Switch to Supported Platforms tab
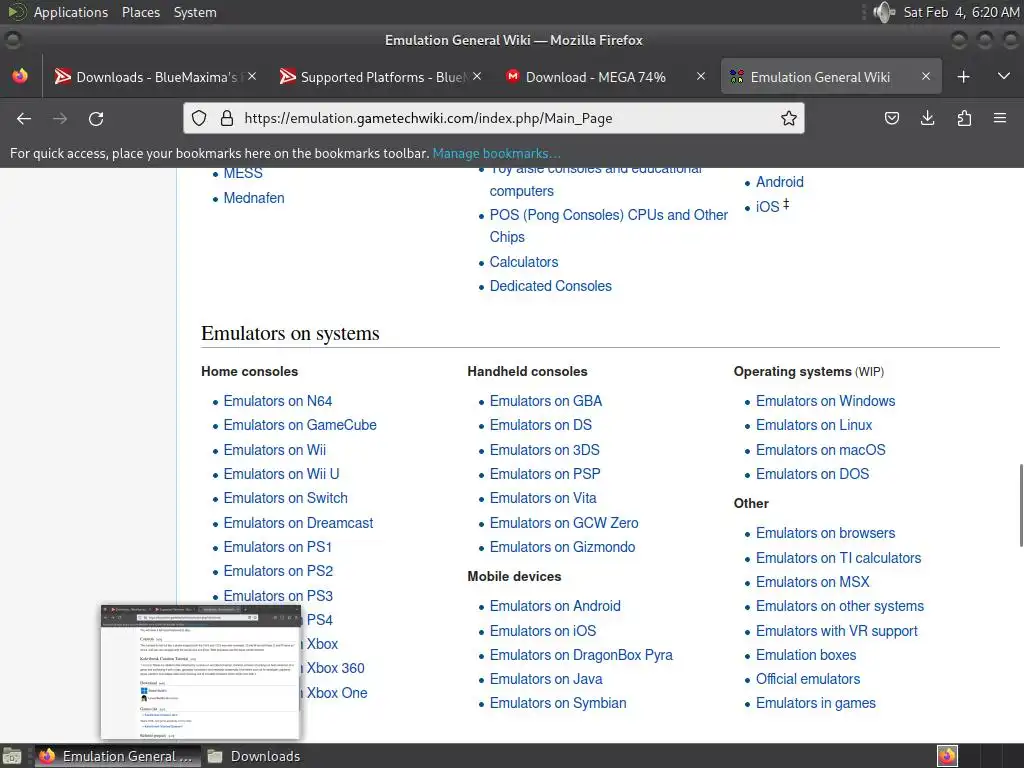The width and height of the screenshot is (1024, 768). point(379,77)
